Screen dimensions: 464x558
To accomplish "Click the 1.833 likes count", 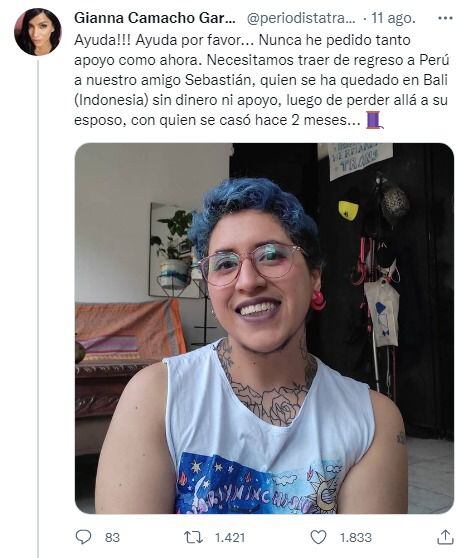I will tap(355, 537).
